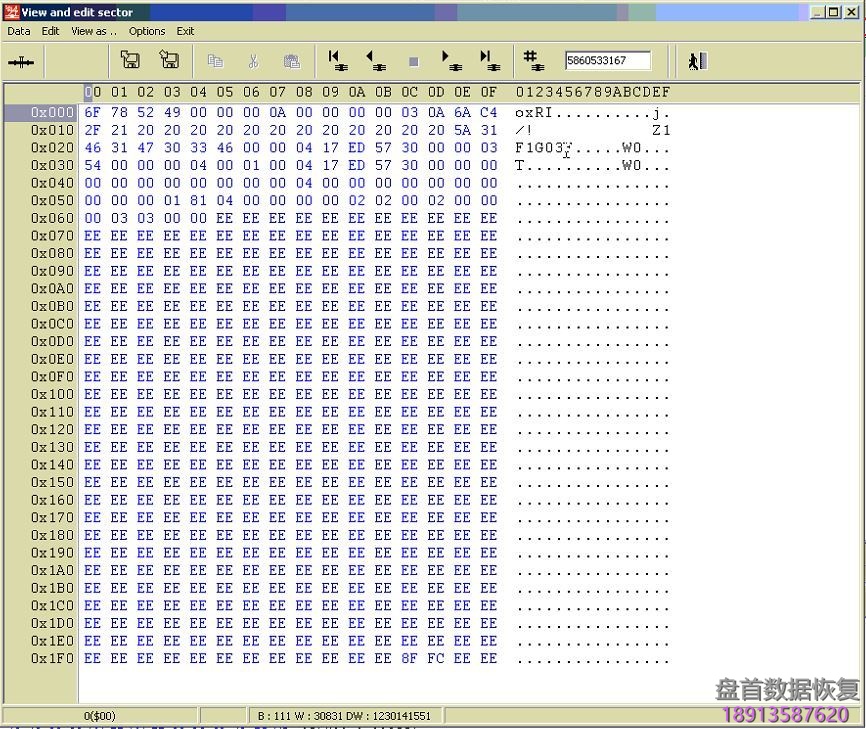Jump to the first sector

(337, 61)
